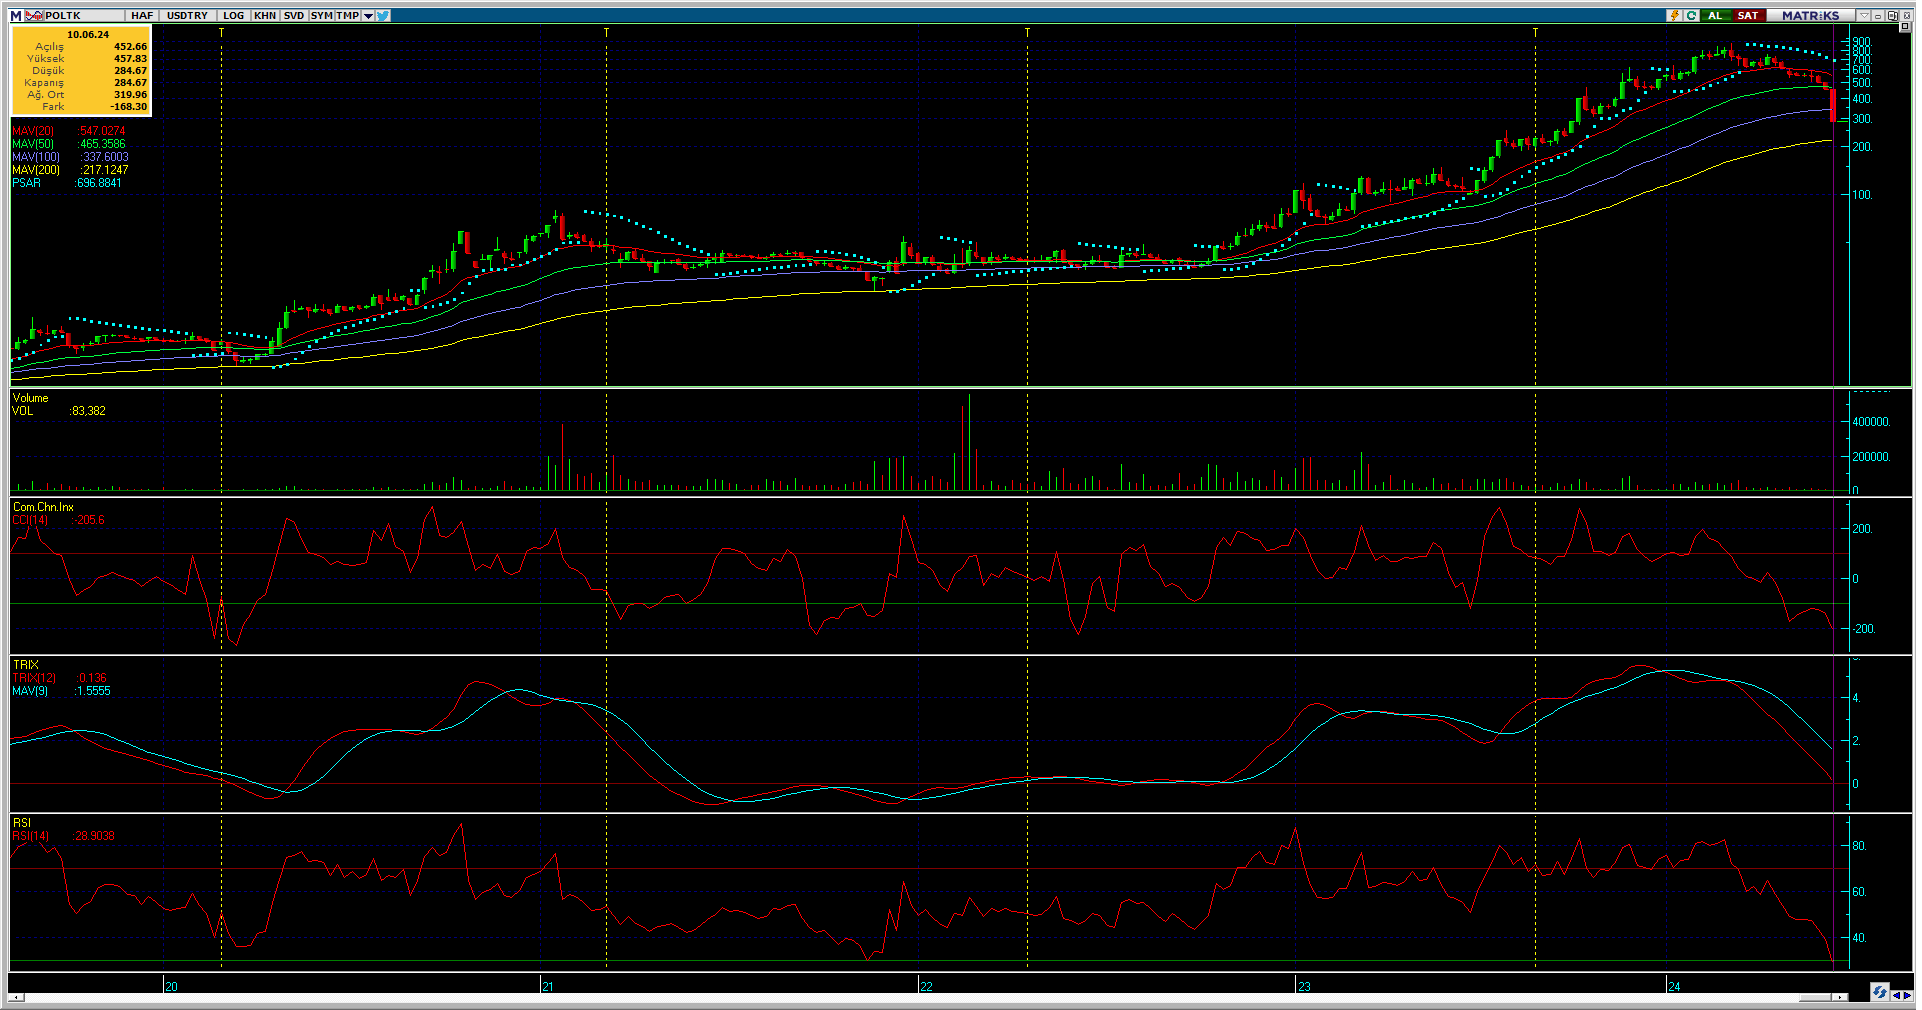Click the VOL value label
The height and width of the screenshot is (1010, 1922).
pos(22,411)
